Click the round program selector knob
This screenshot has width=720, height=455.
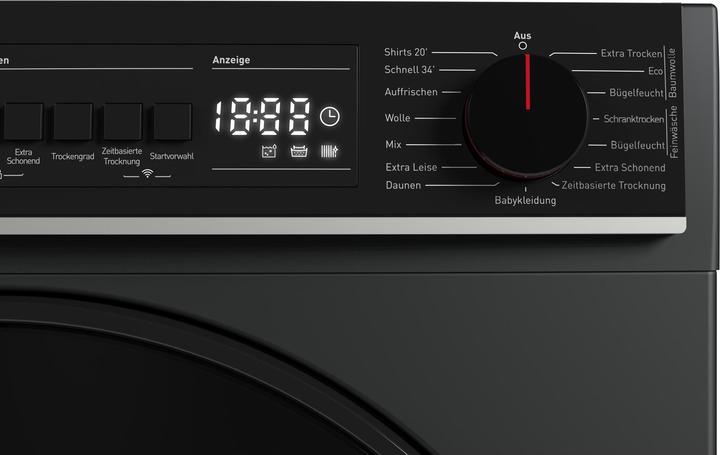pyautogui.click(x=526, y=116)
